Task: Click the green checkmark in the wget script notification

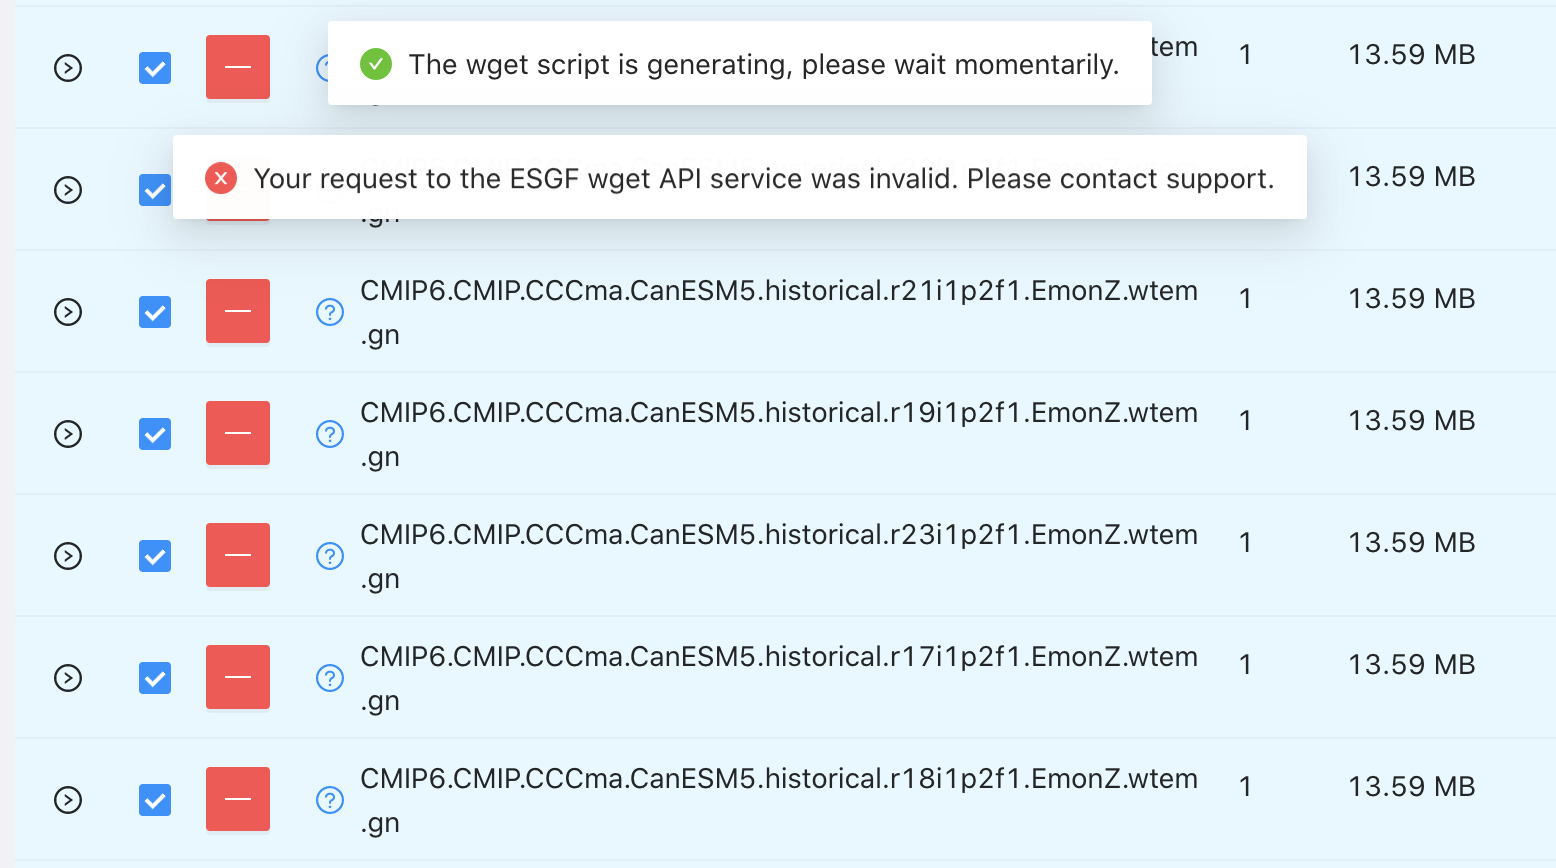Action: [x=375, y=63]
